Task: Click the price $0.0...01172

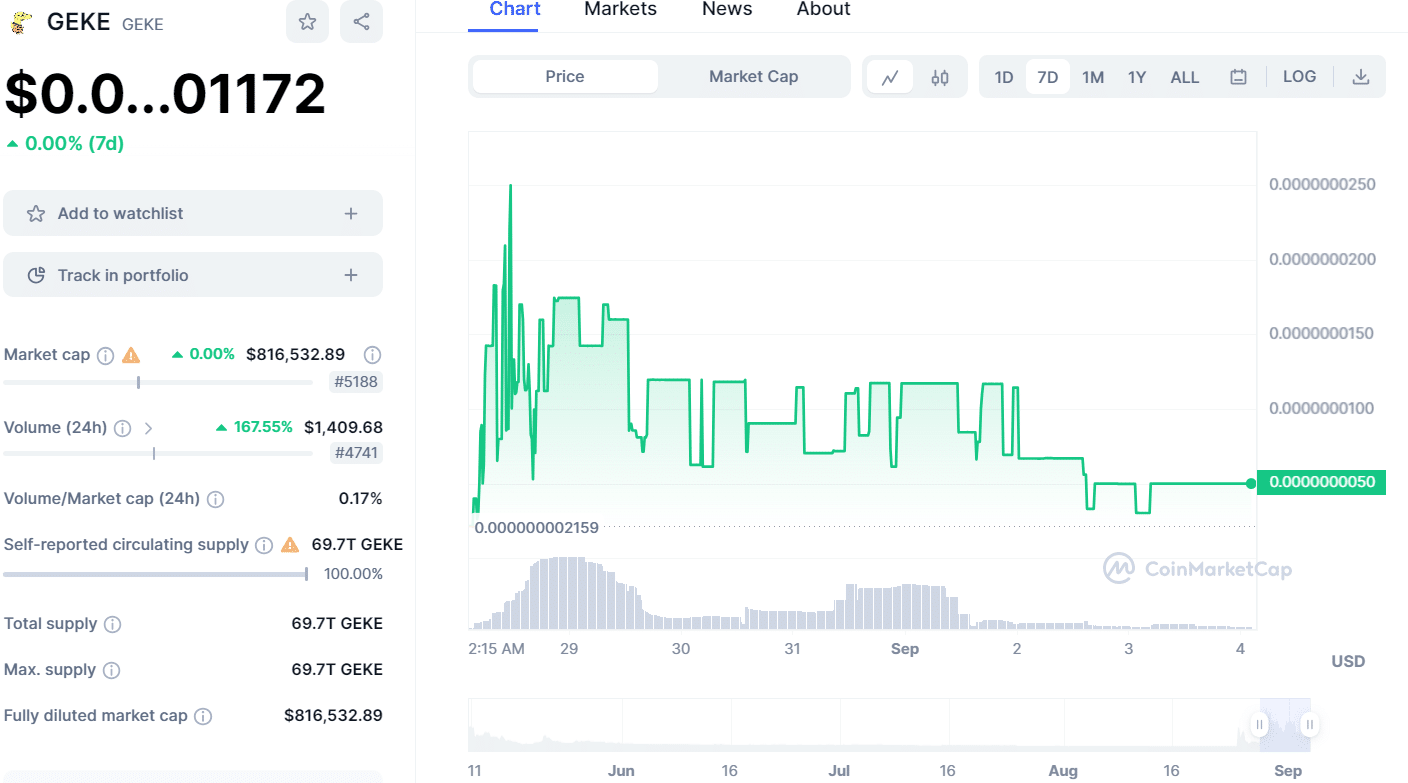Action: [x=165, y=94]
